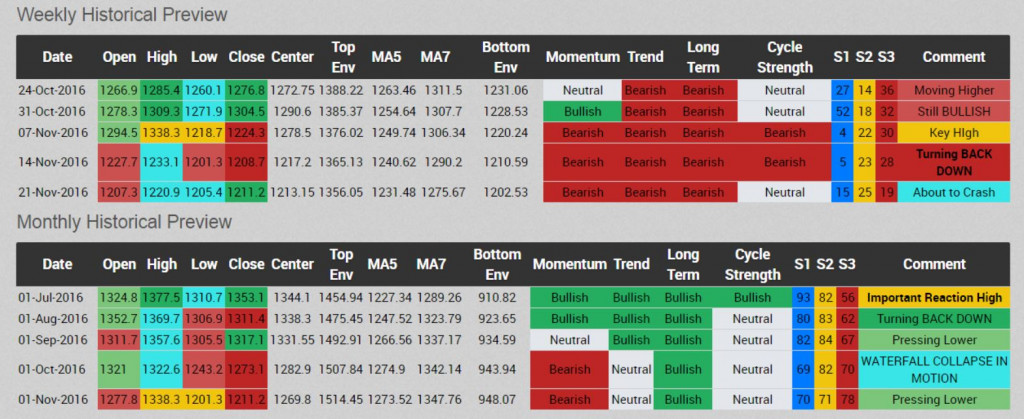Click the green Bullish momentum cell for 31-Oct-2016
The height and width of the screenshot is (419, 1024).
[582, 111]
